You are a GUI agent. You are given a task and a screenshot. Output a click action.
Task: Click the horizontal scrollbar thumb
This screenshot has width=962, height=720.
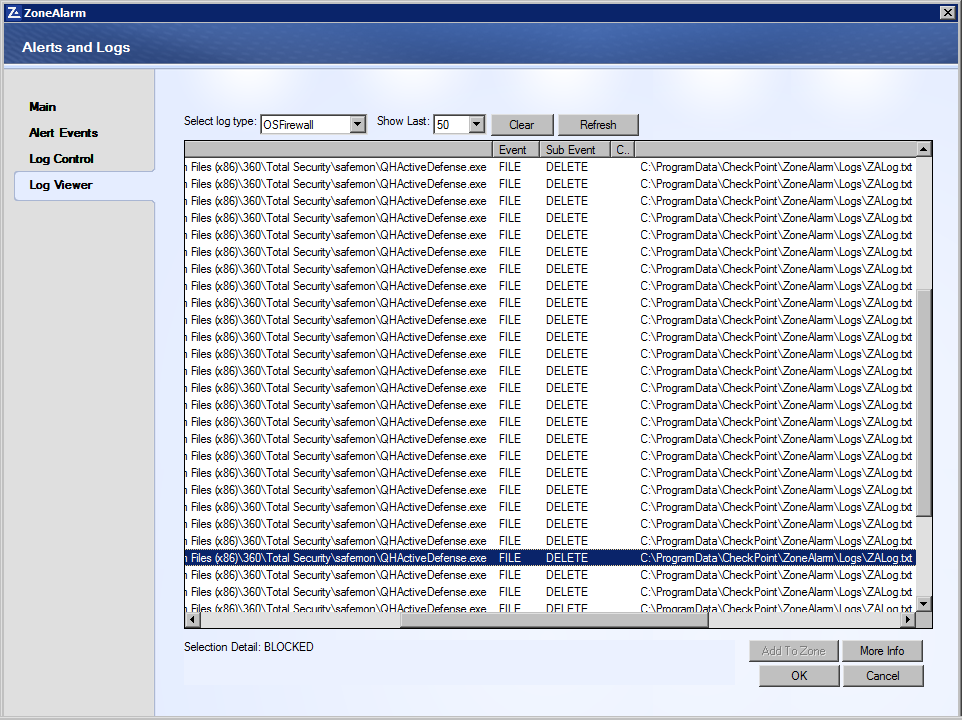click(555, 619)
